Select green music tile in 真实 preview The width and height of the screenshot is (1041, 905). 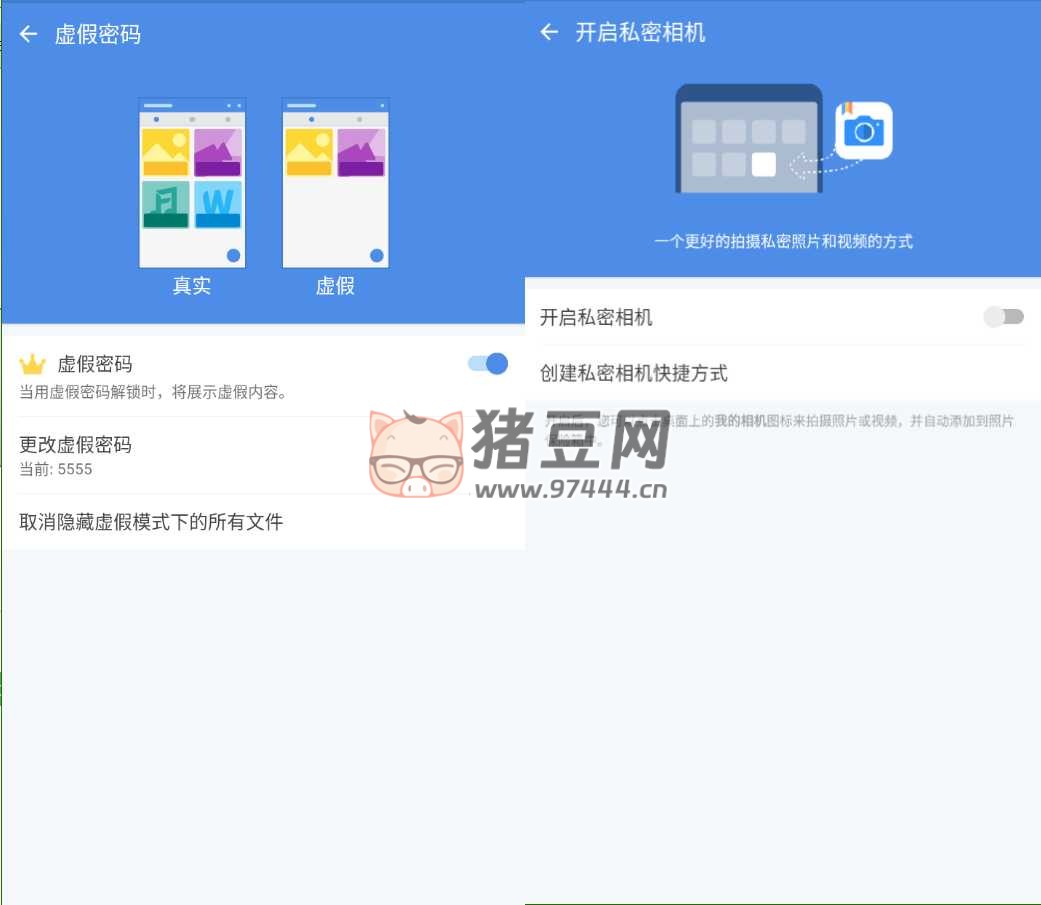pos(166,204)
